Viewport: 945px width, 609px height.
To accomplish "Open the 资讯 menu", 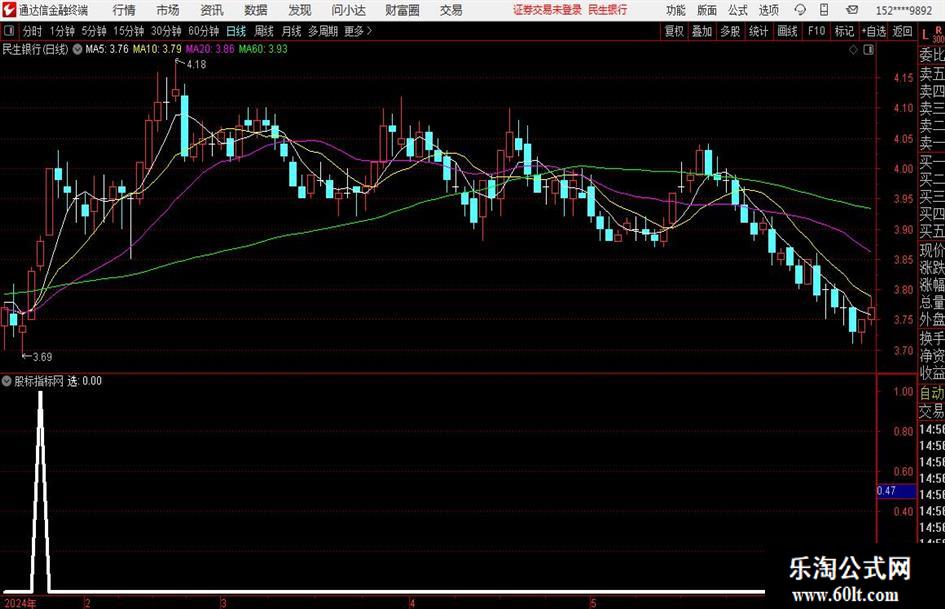I will point(212,10).
